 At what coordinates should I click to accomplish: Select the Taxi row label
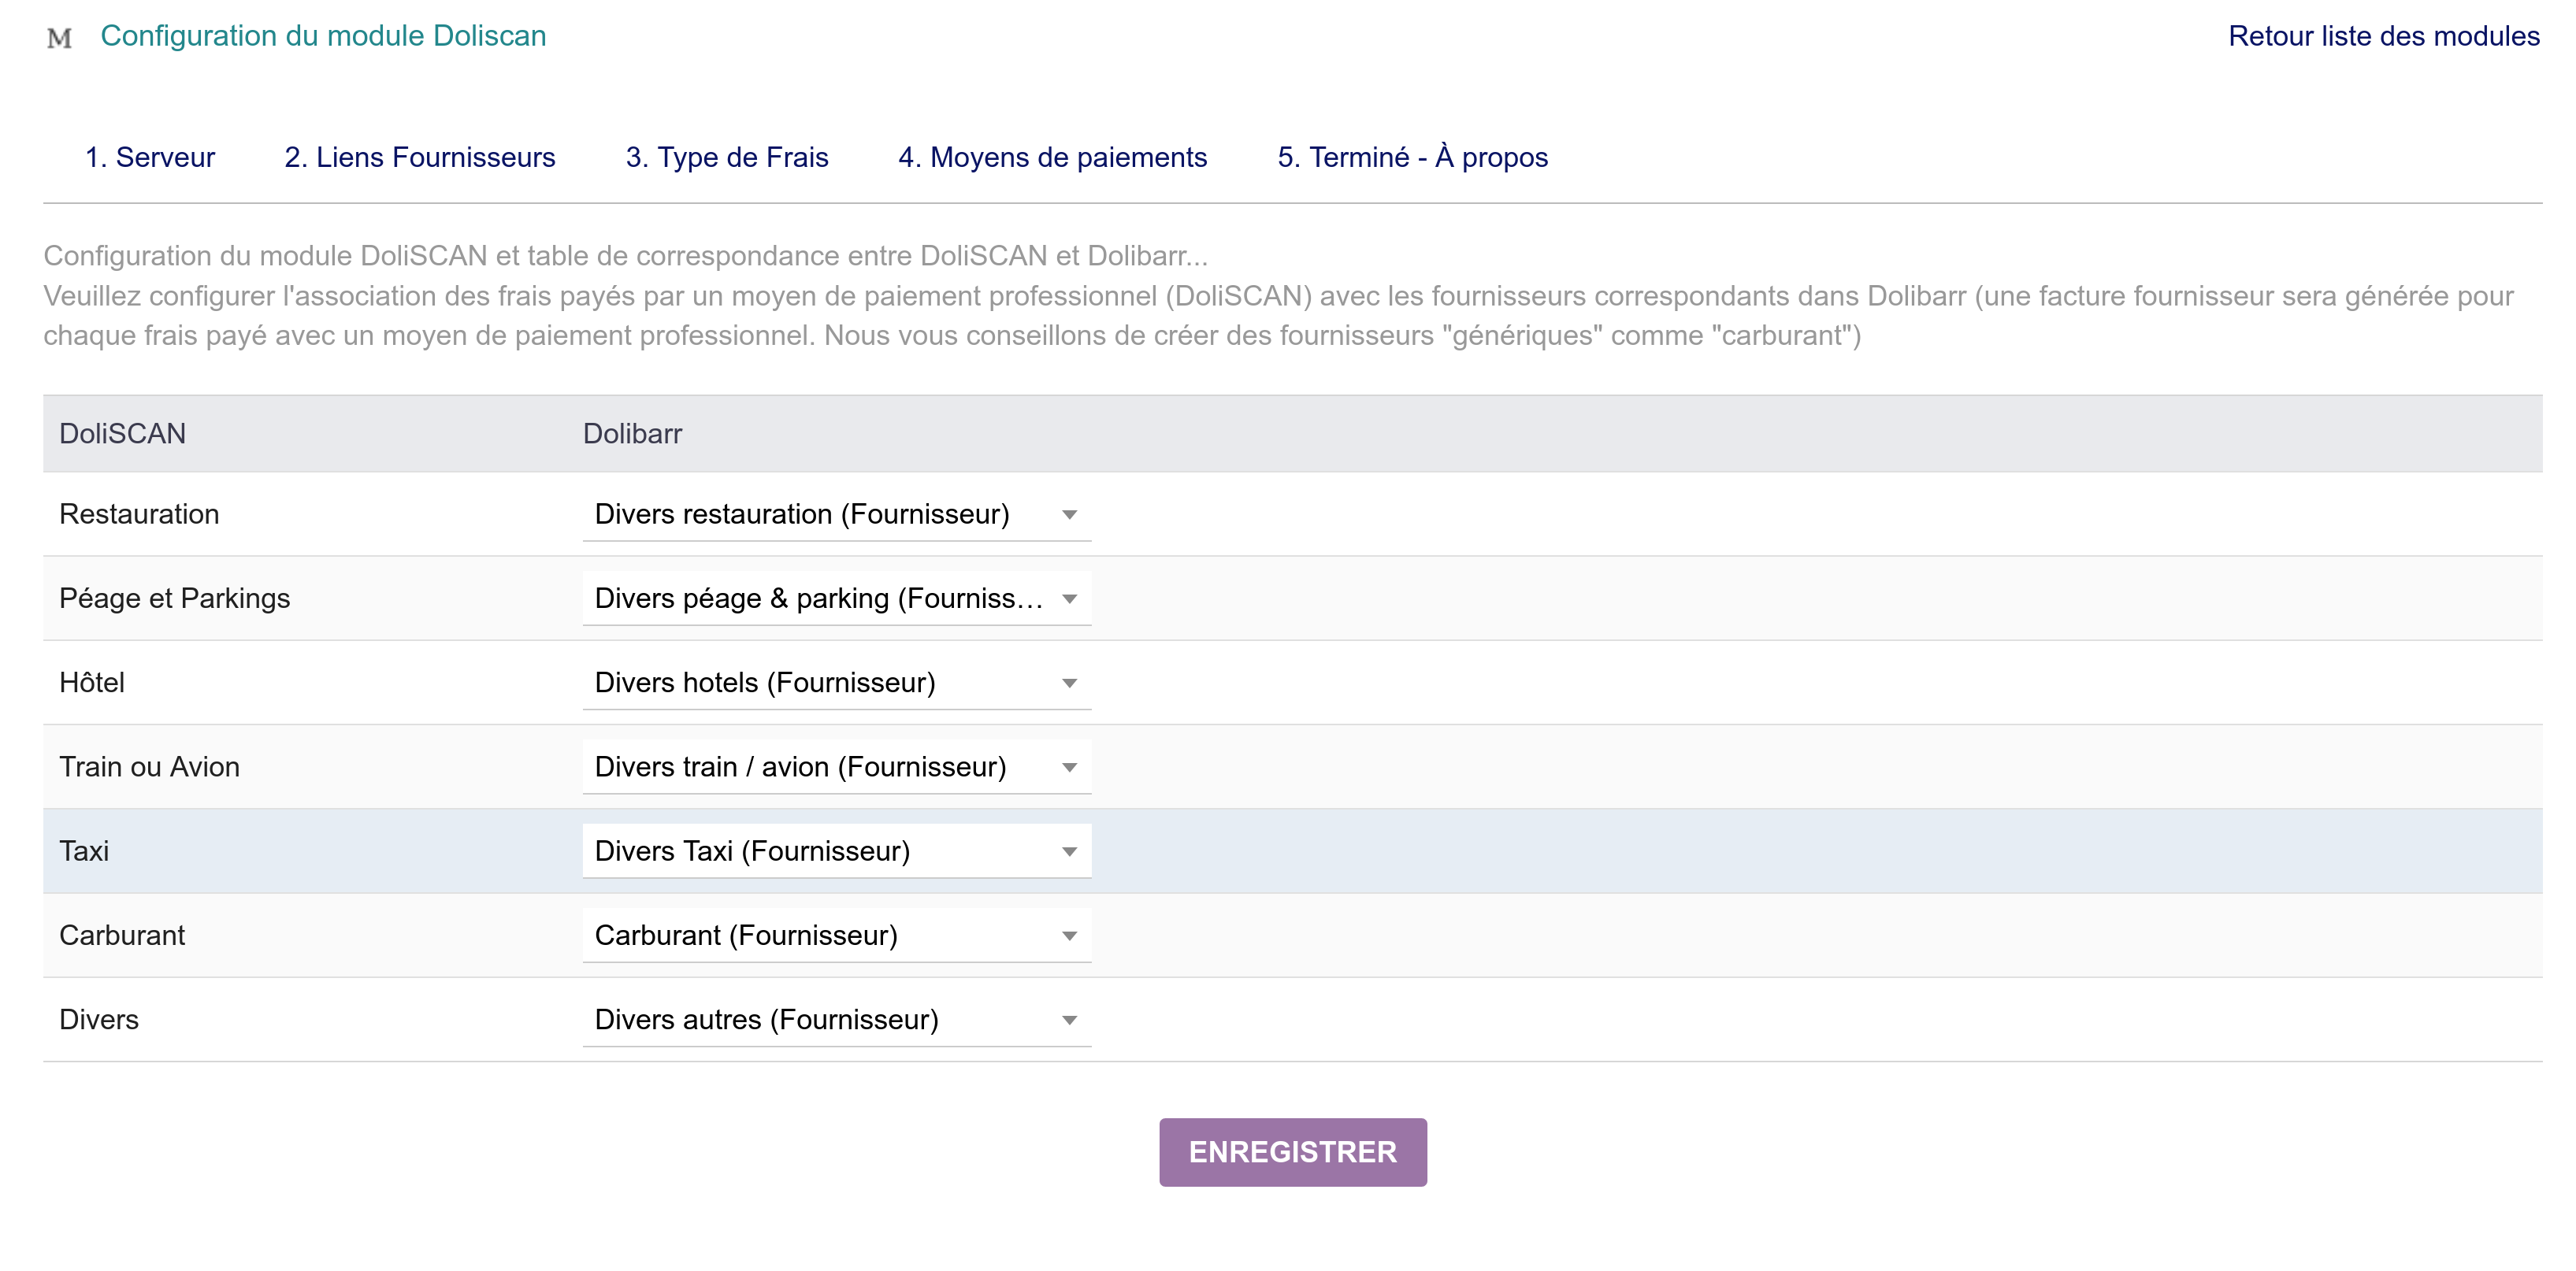pos(84,851)
